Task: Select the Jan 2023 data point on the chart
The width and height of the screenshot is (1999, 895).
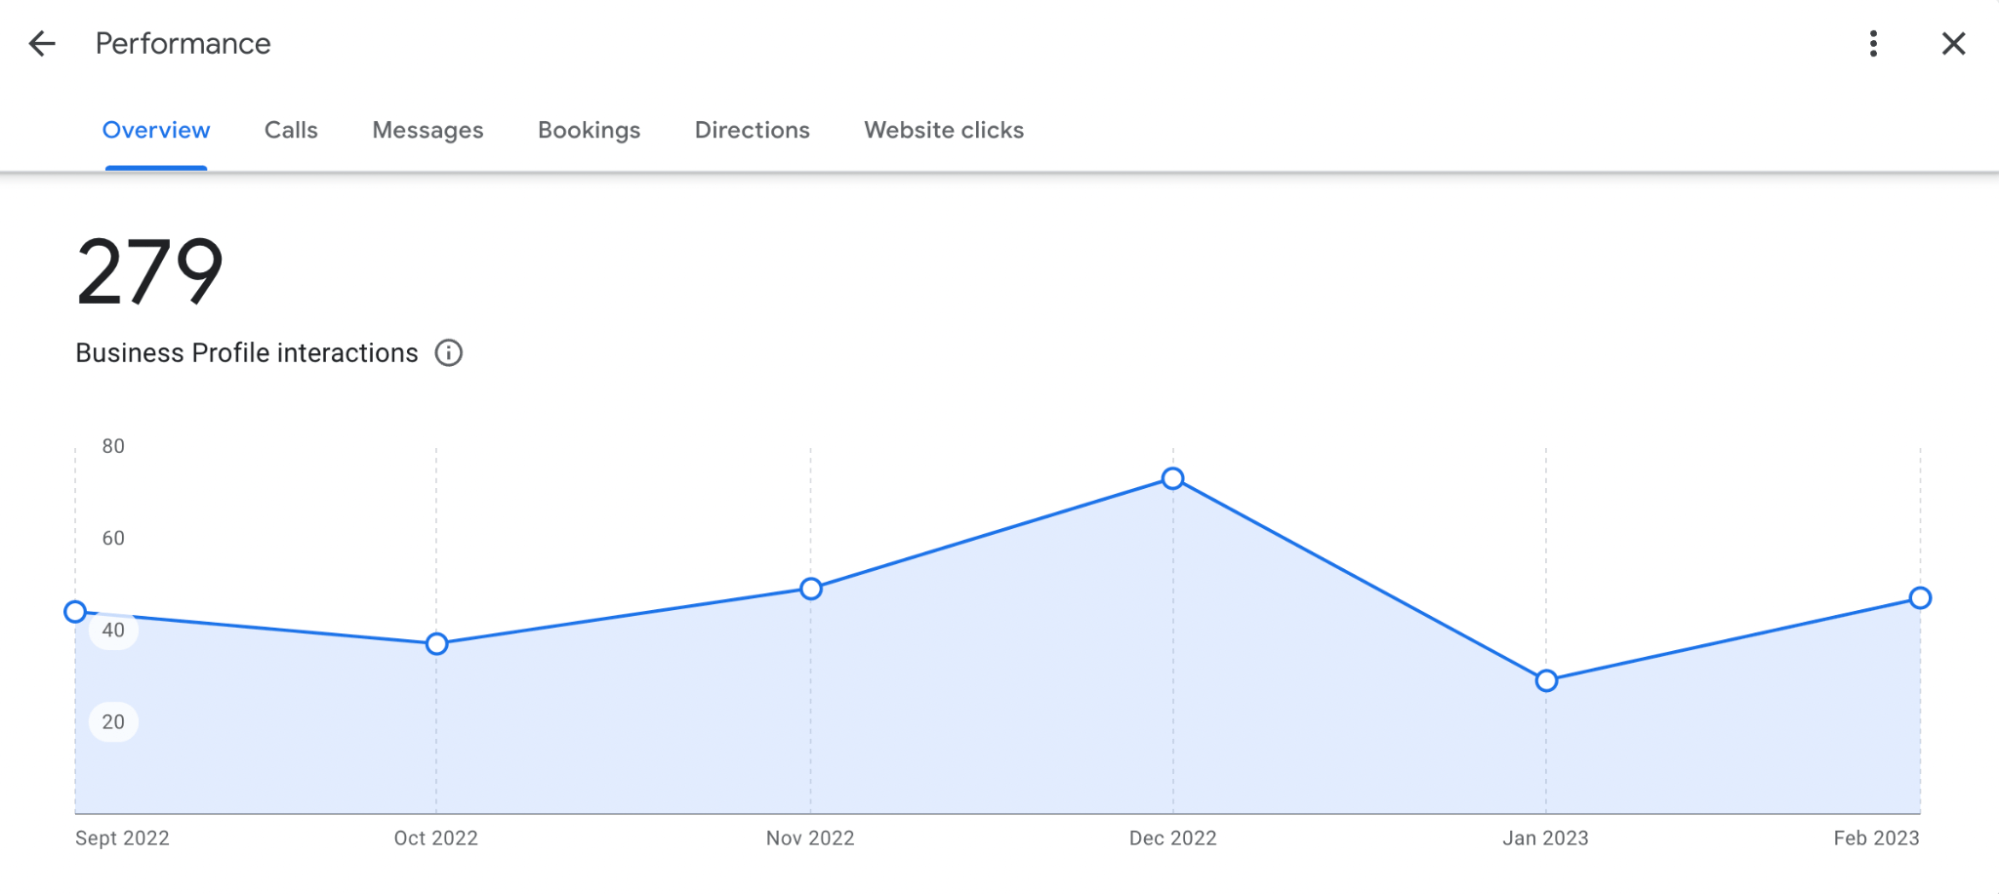Action: [x=1545, y=680]
